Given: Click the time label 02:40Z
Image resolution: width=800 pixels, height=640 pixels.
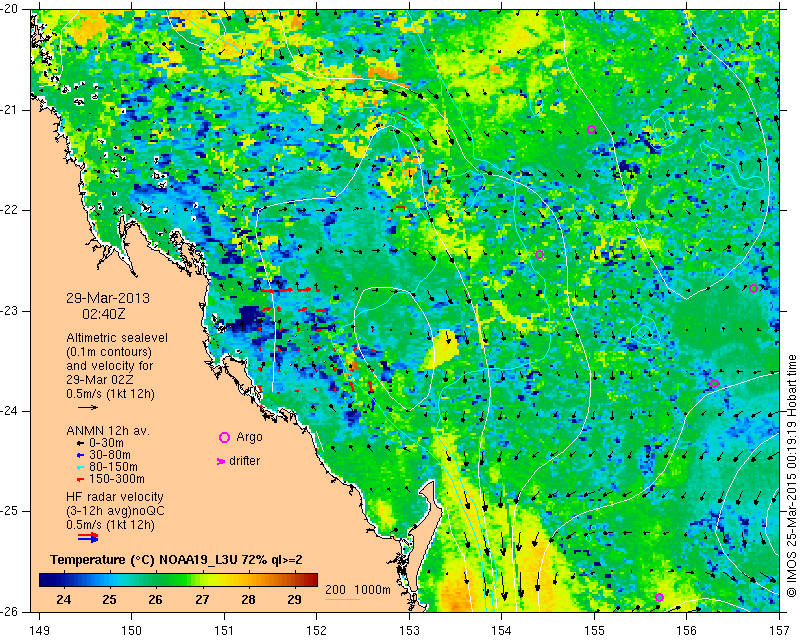Looking at the screenshot, I should point(104,314).
